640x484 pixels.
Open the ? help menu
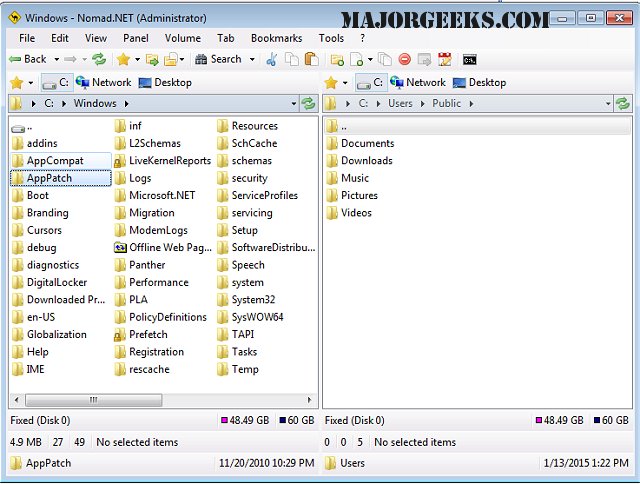pyautogui.click(x=362, y=38)
